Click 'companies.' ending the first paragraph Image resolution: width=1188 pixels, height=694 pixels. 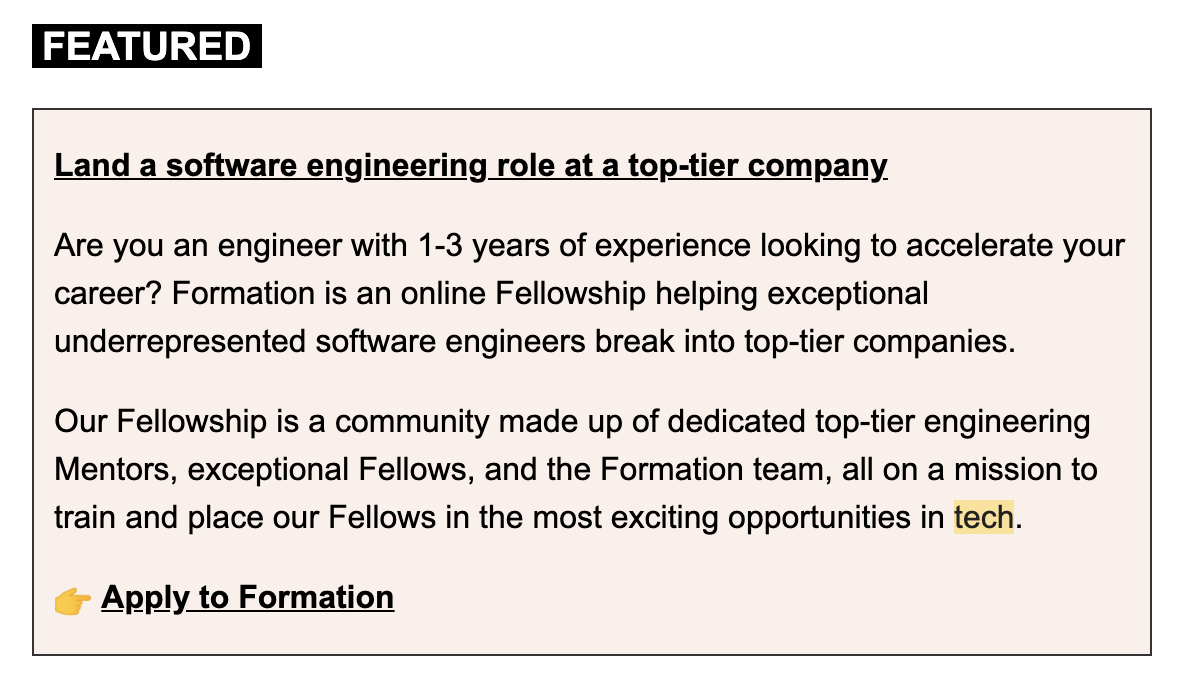(933, 341)
